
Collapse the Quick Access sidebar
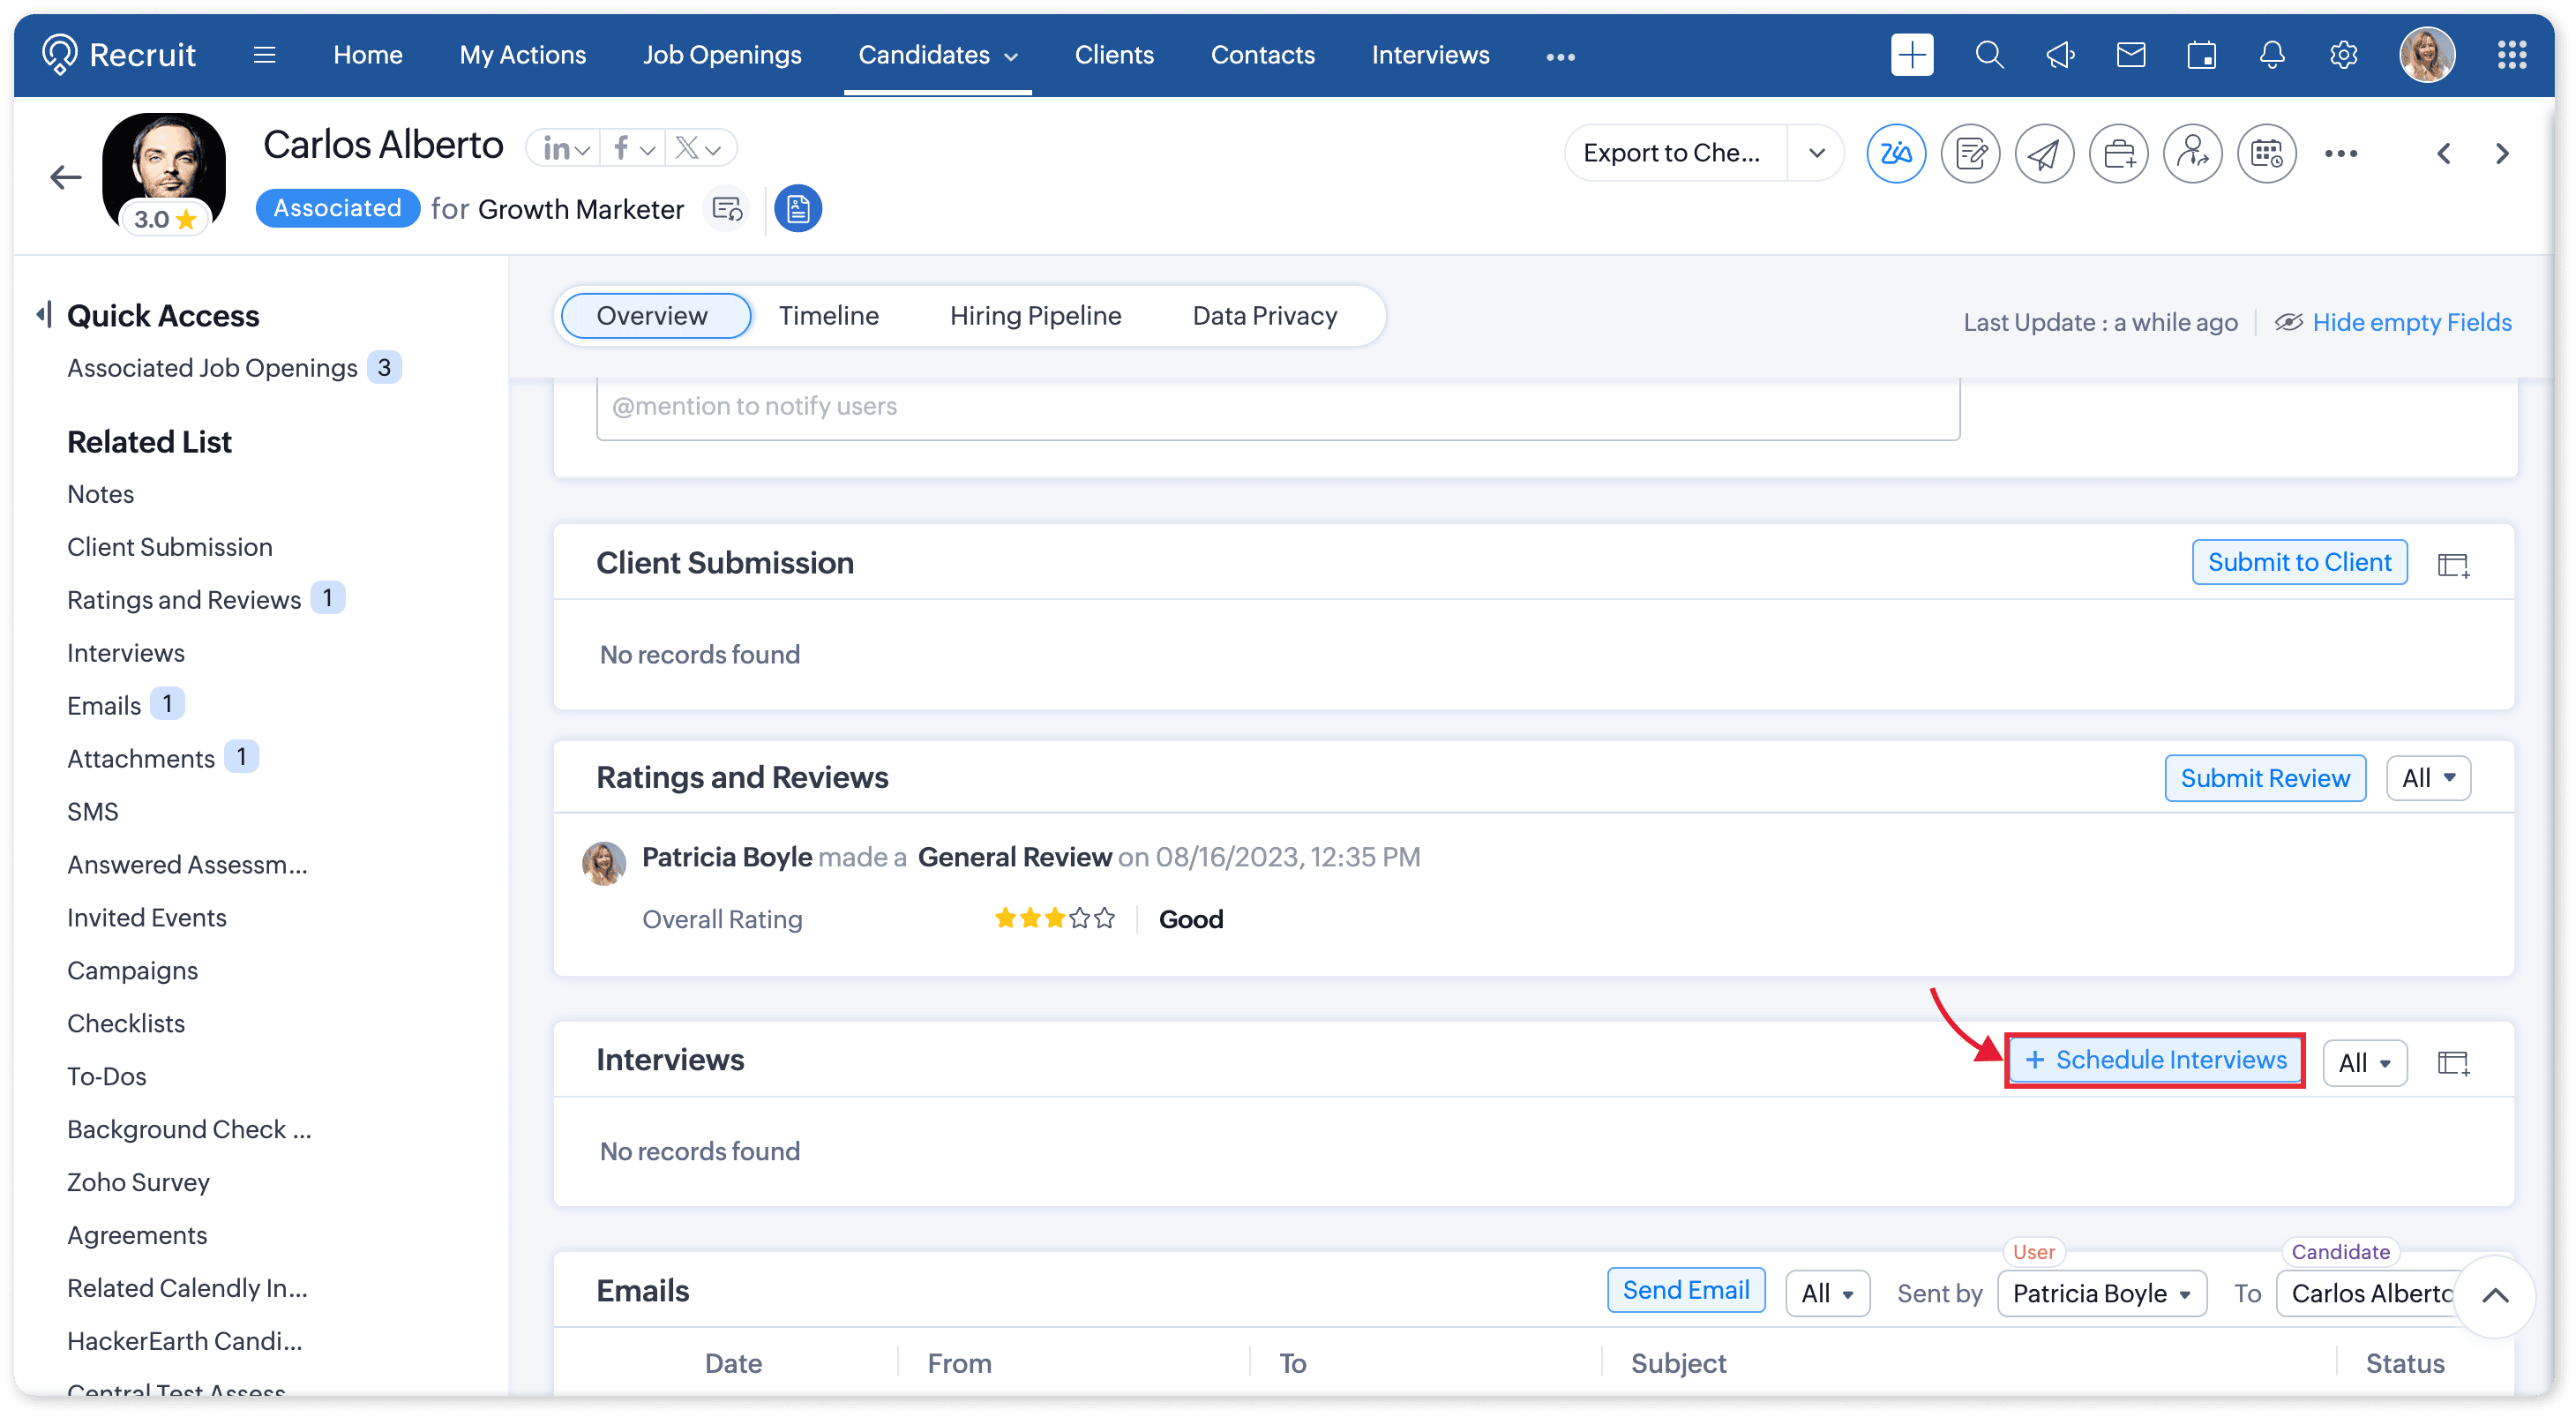tap(43, 315)
